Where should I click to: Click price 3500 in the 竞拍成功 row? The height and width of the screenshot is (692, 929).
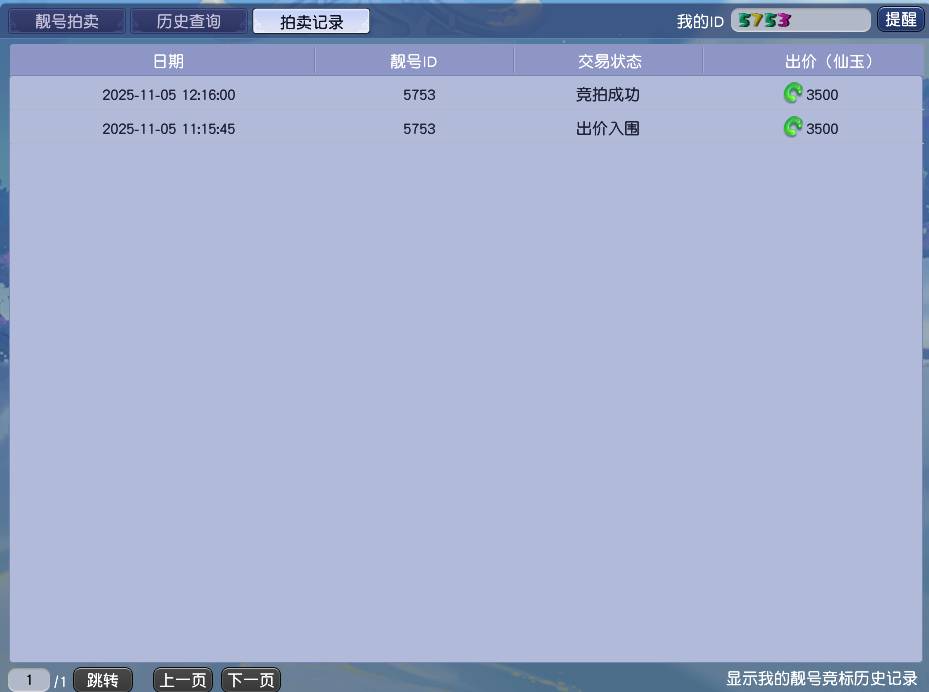pos(822,95)
